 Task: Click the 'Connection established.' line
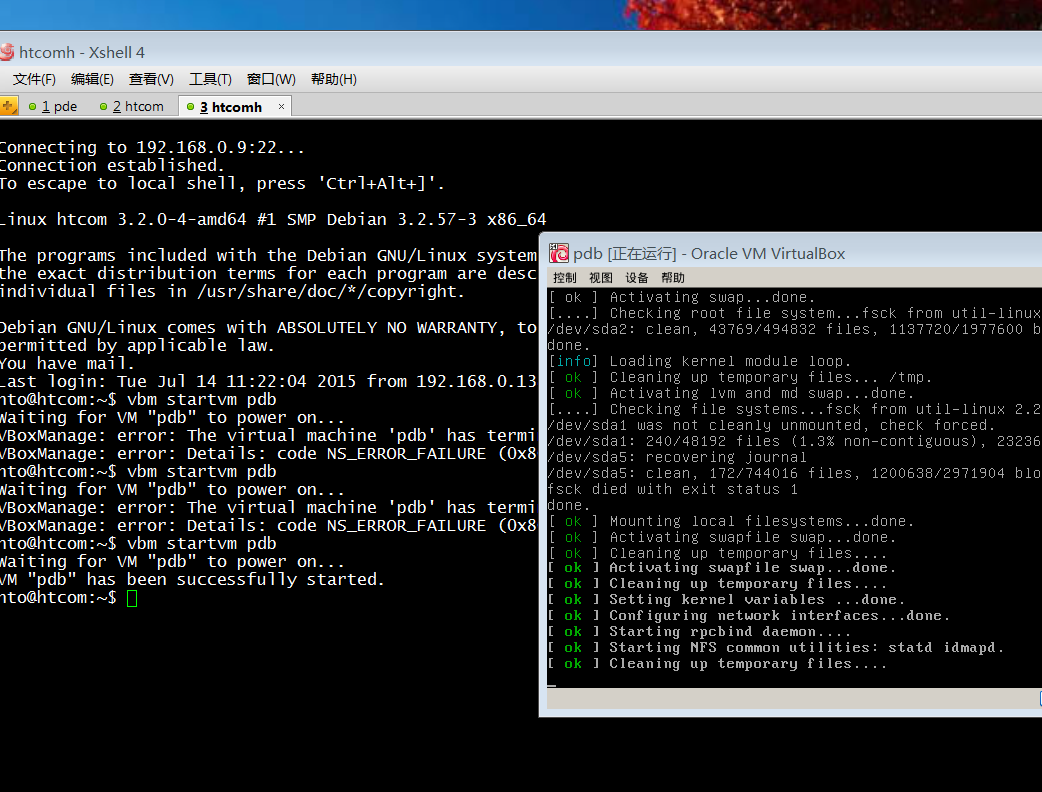point(112,165)
